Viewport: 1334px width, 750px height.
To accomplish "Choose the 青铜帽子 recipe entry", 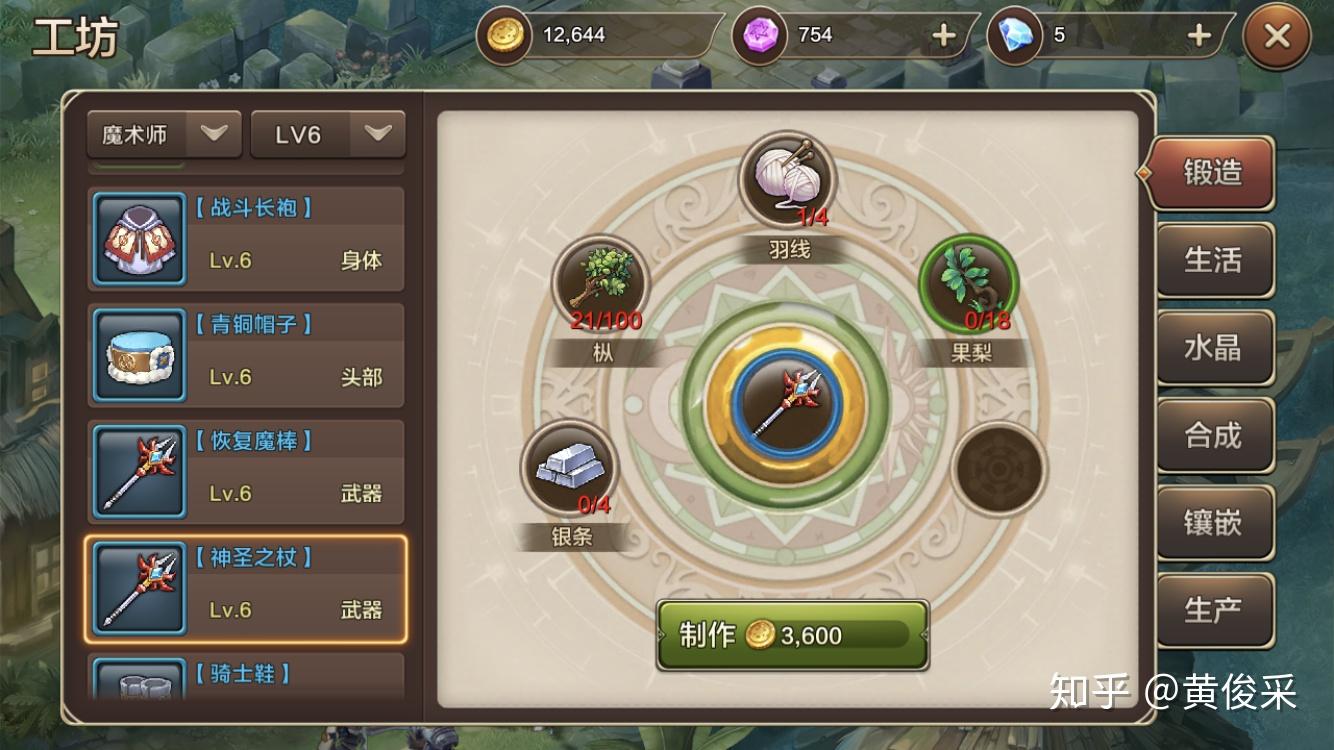I will tap(246, 355).
